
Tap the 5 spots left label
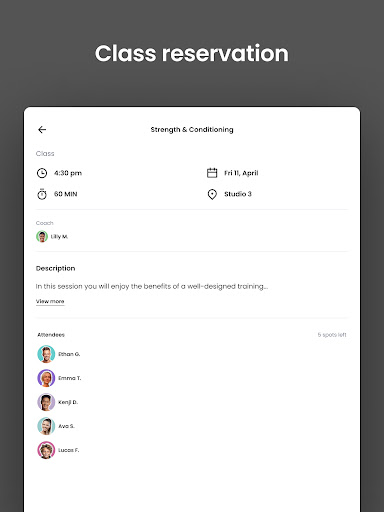(x=332, y=335)
